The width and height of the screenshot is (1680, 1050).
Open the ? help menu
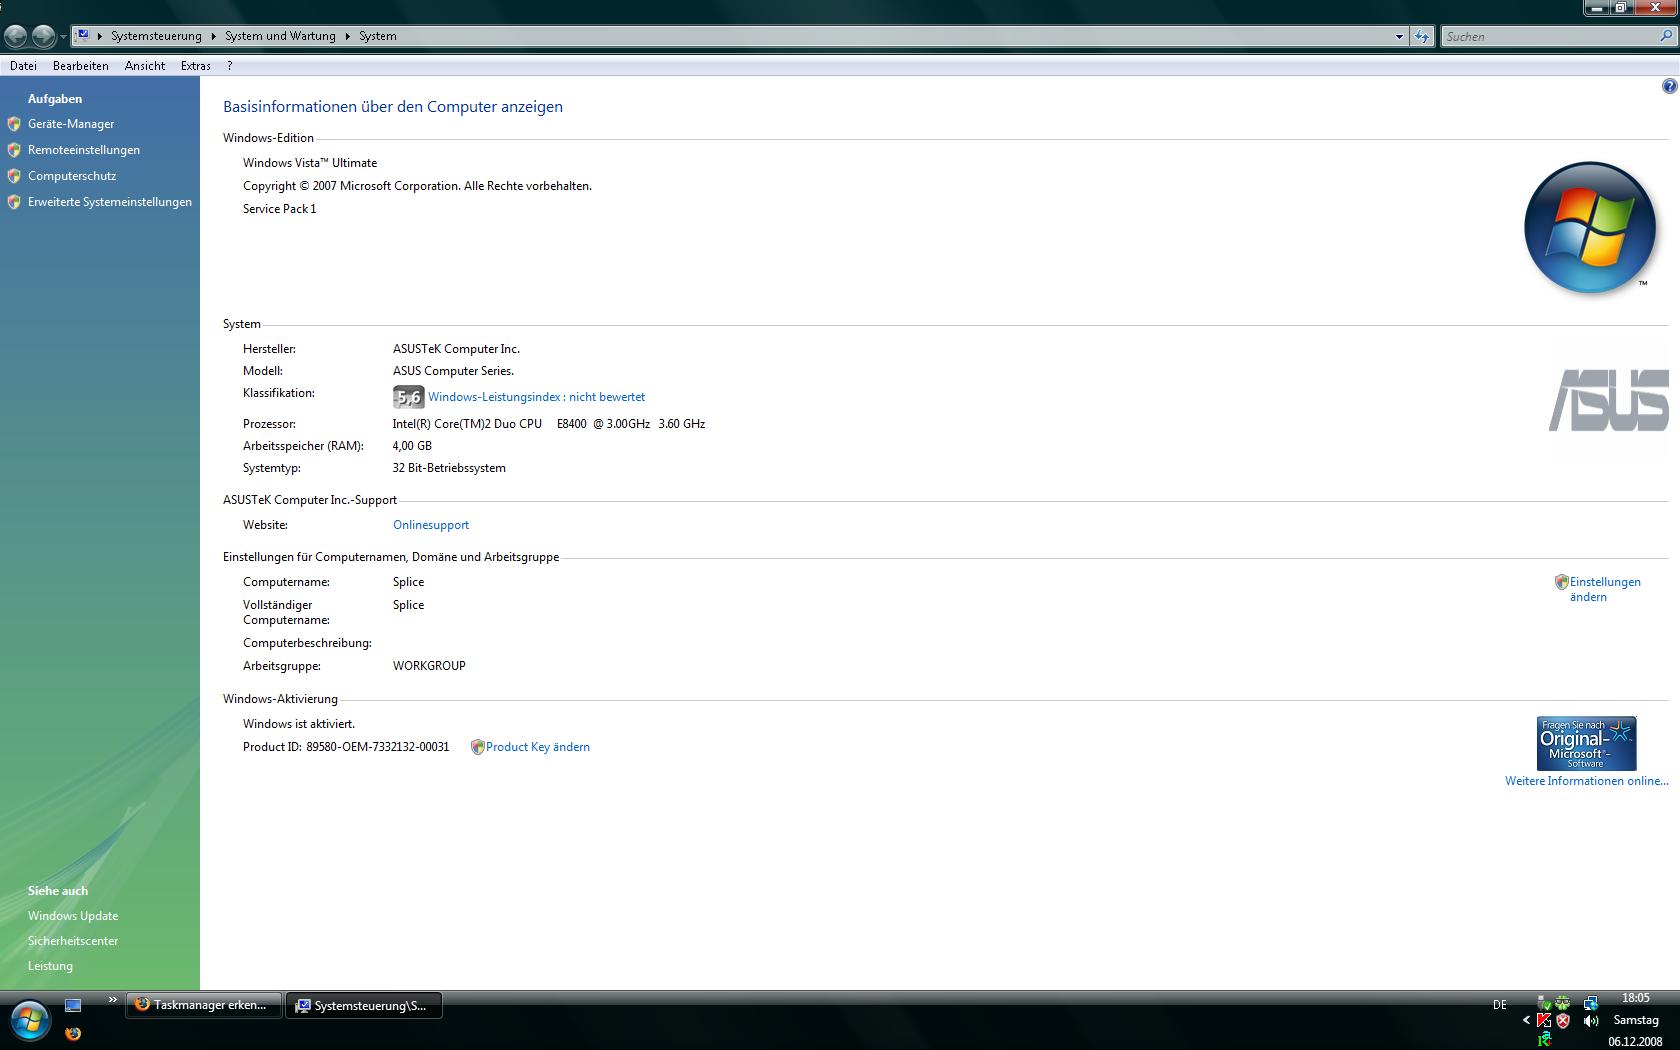point(230,66)
